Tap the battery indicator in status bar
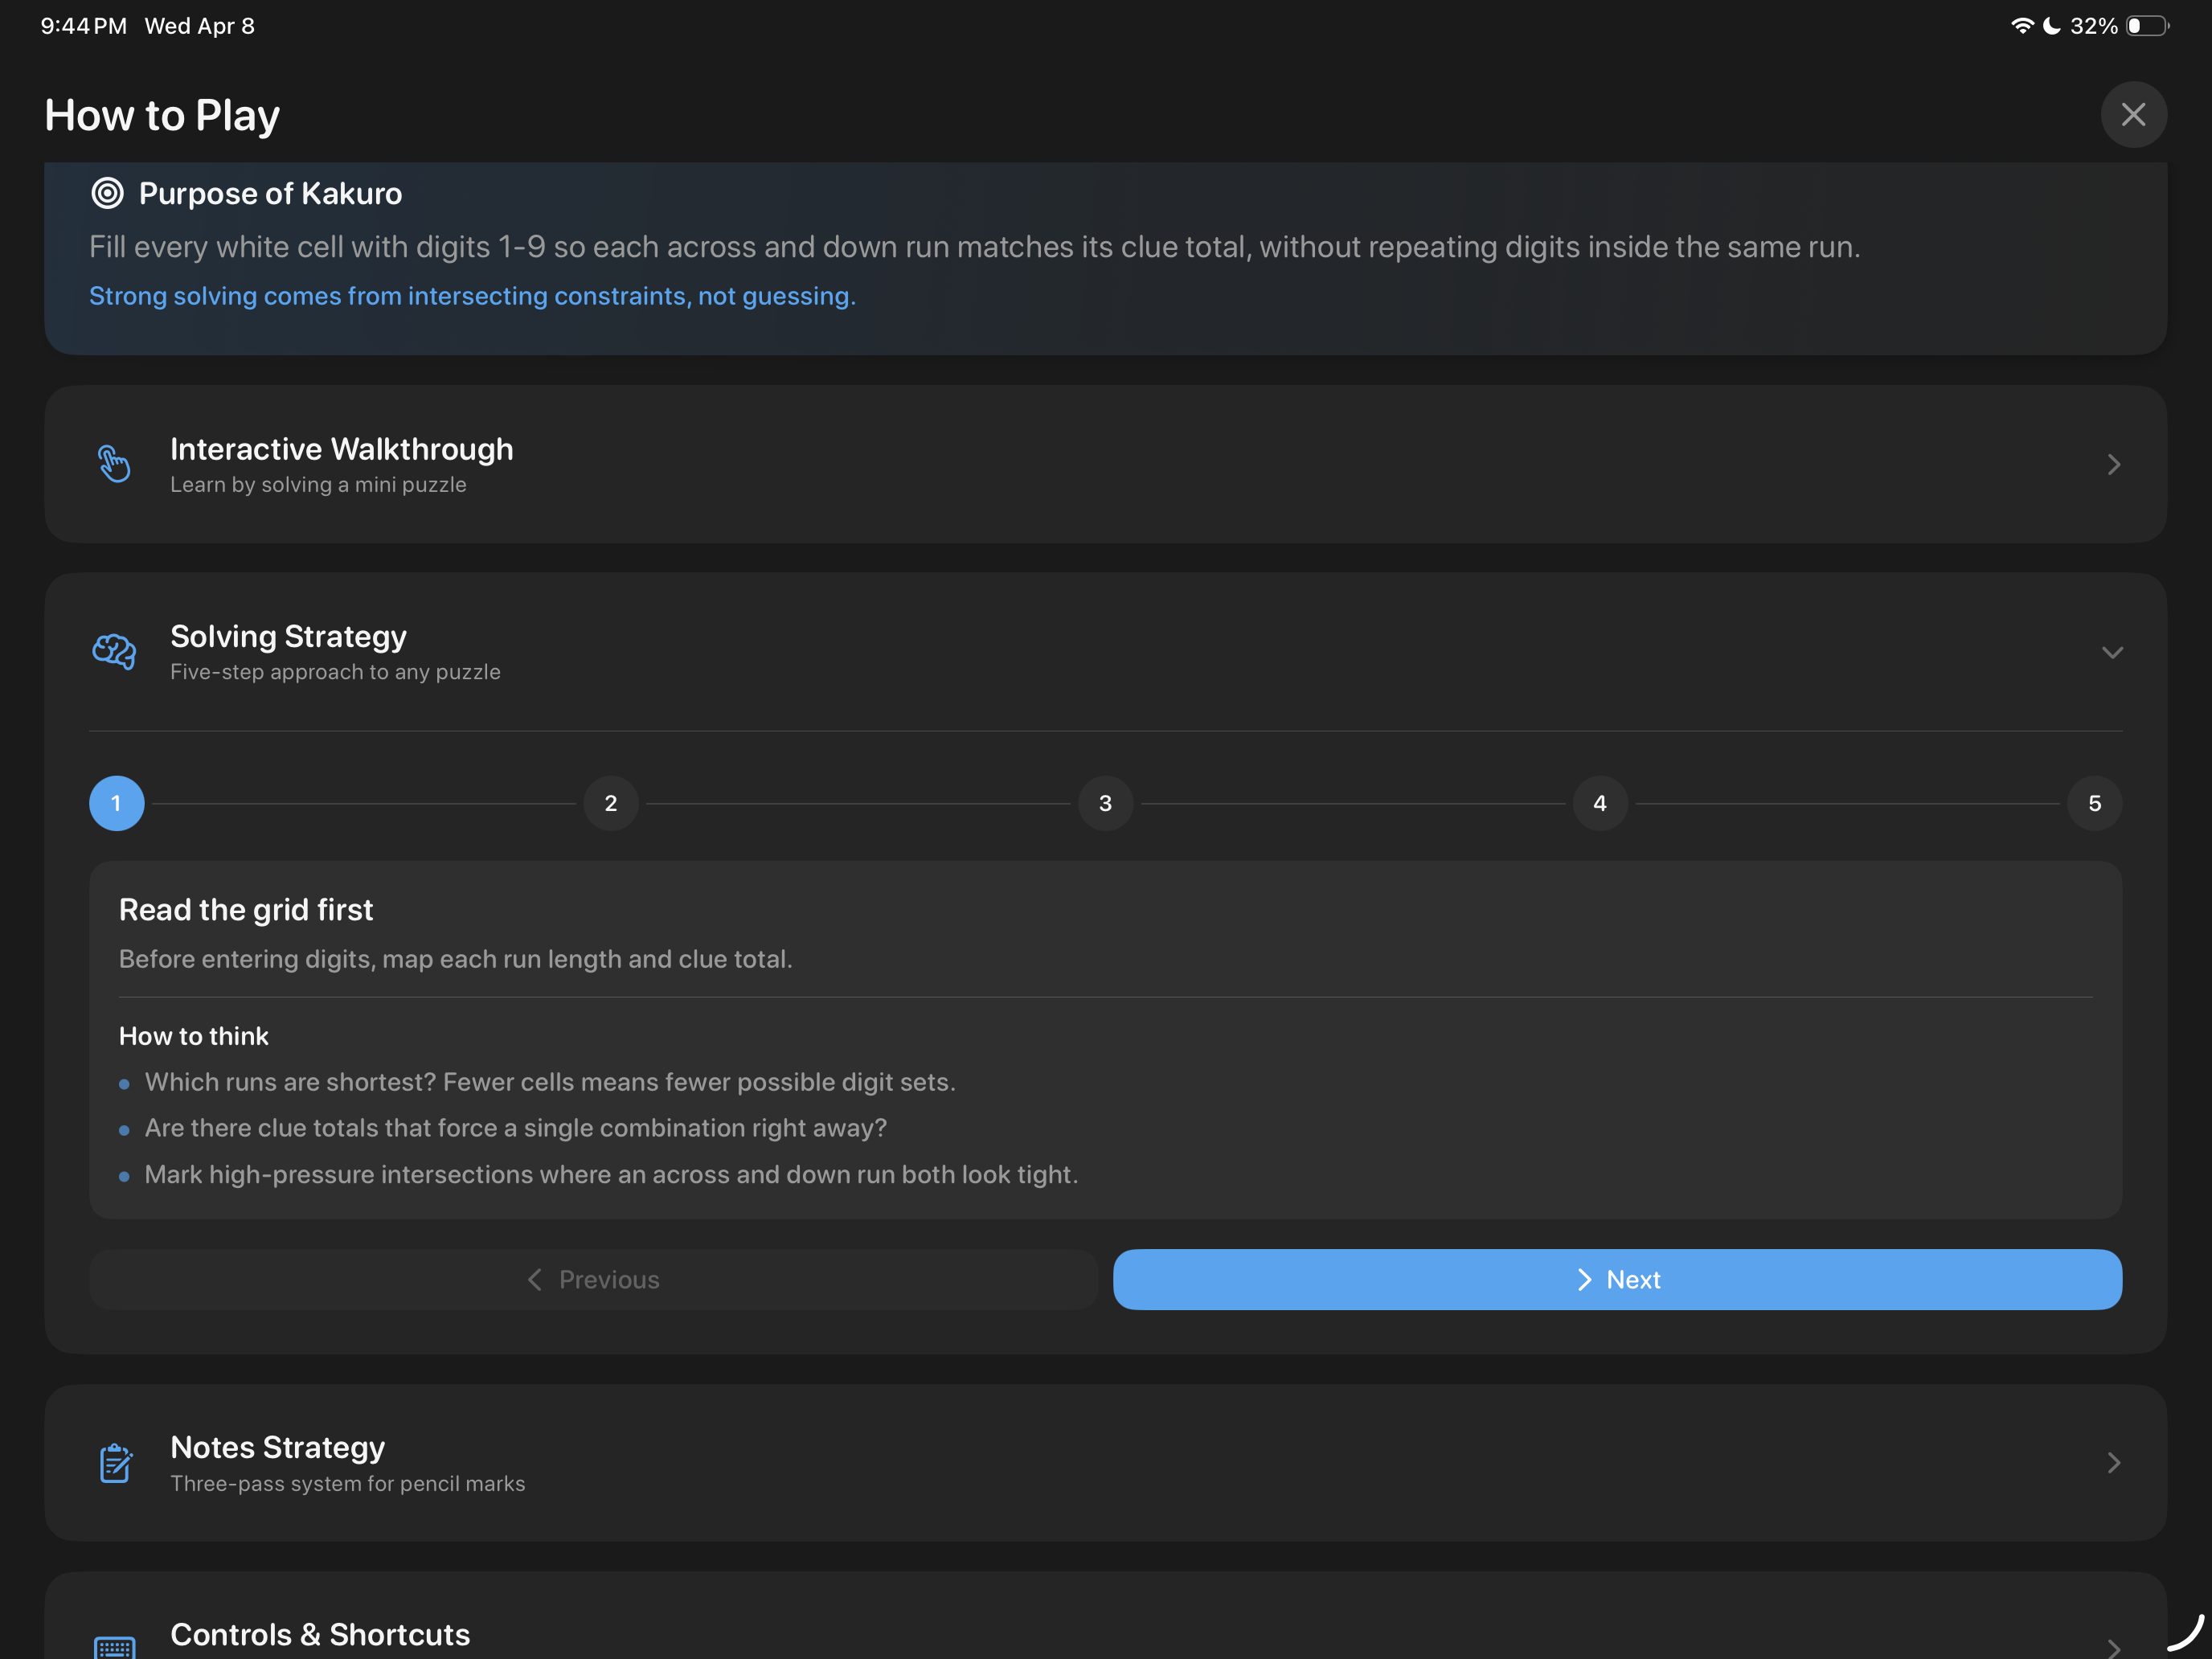 point(2146,26)
